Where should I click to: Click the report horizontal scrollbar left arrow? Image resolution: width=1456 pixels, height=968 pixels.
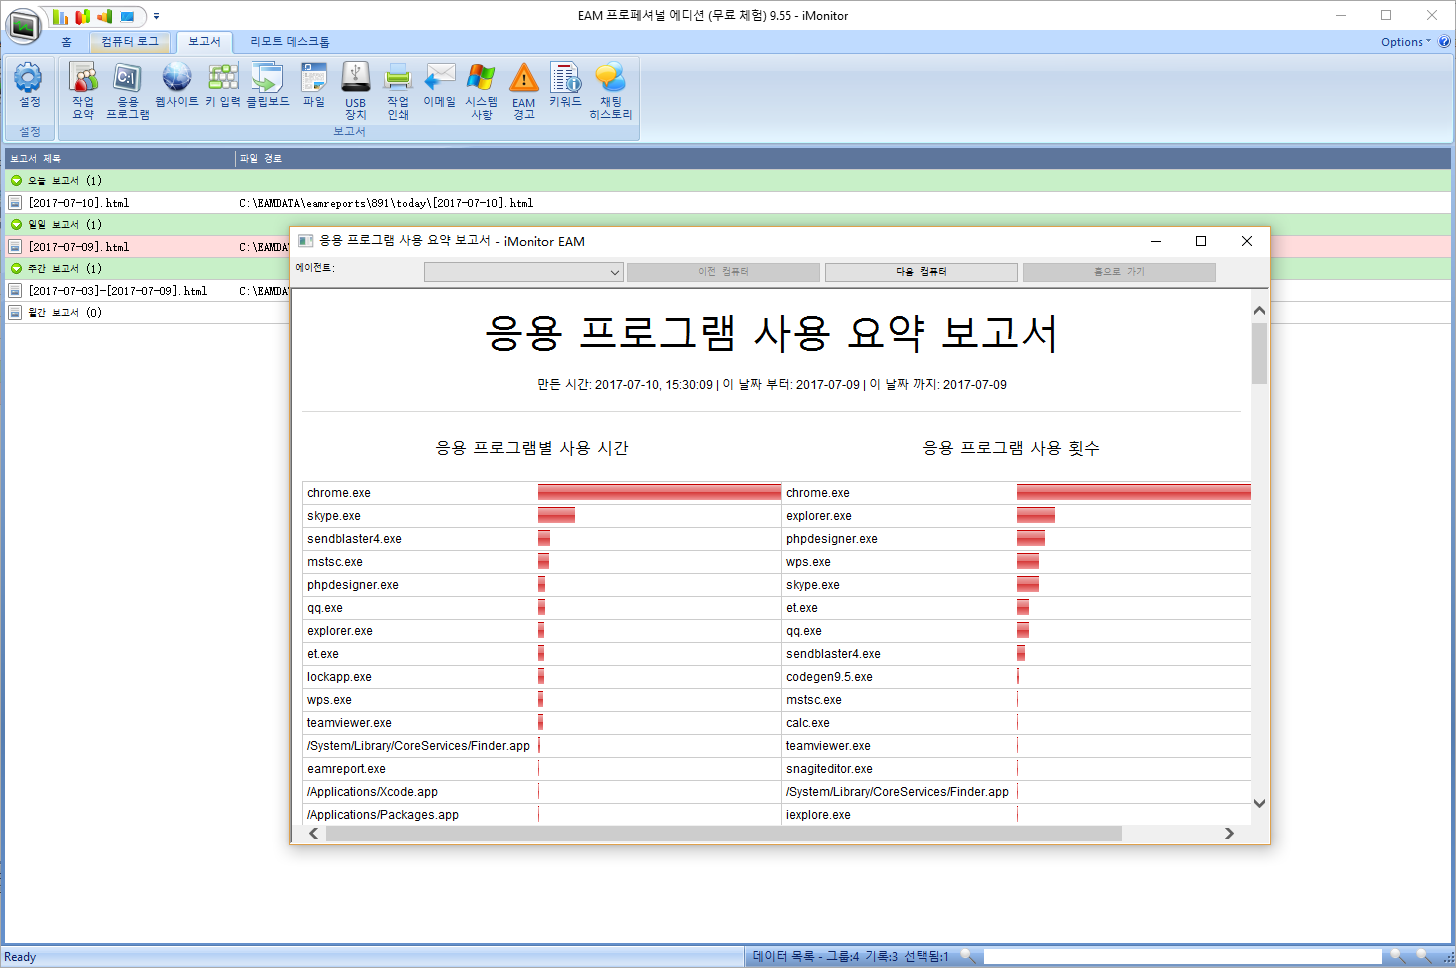[314, 833]
